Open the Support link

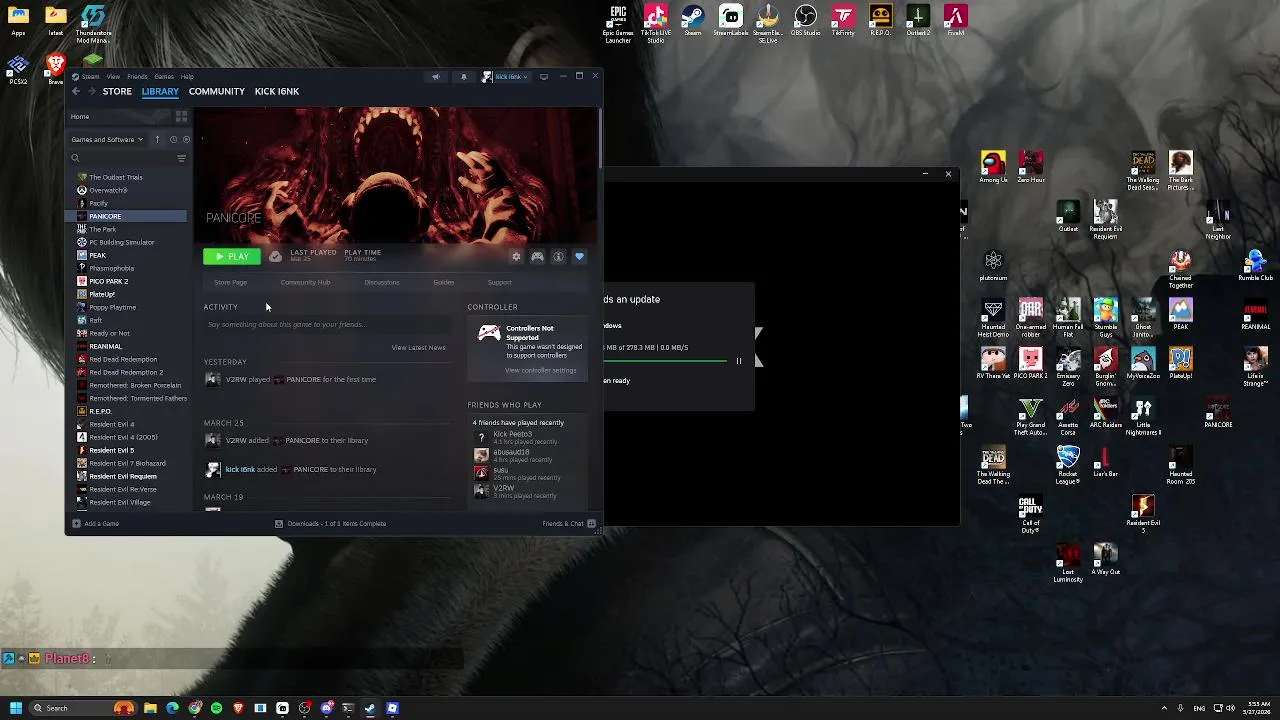click(x=499, y=282)
